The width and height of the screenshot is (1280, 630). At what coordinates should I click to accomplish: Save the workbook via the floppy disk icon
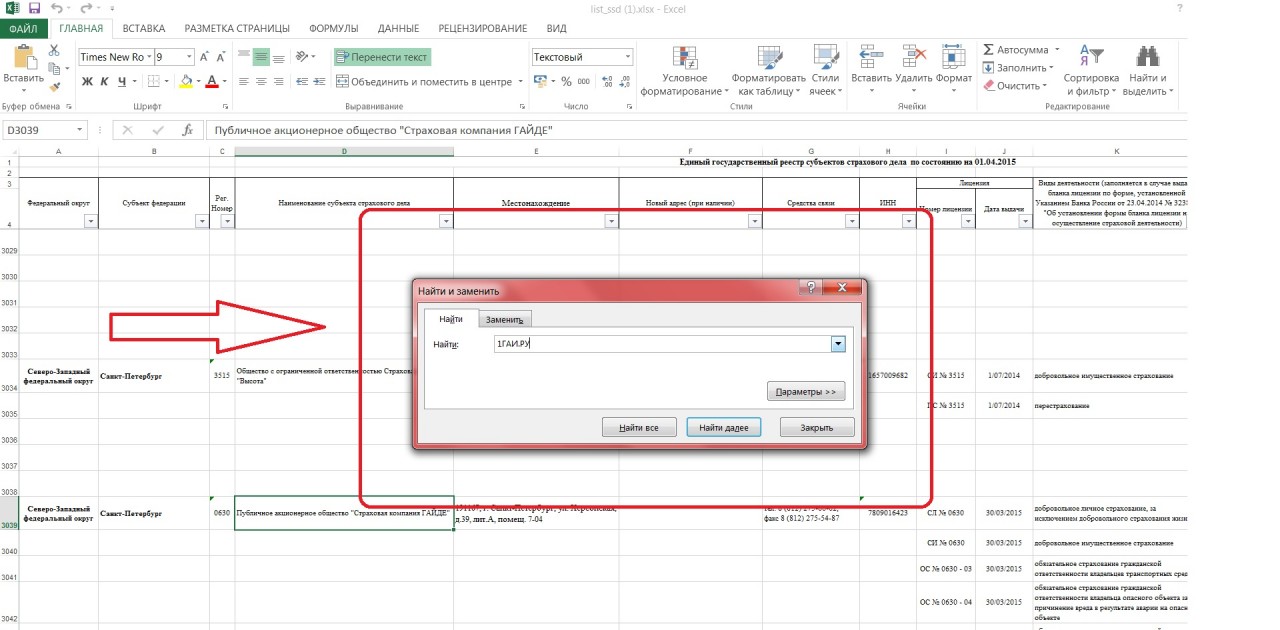click(x=34, y=8)
